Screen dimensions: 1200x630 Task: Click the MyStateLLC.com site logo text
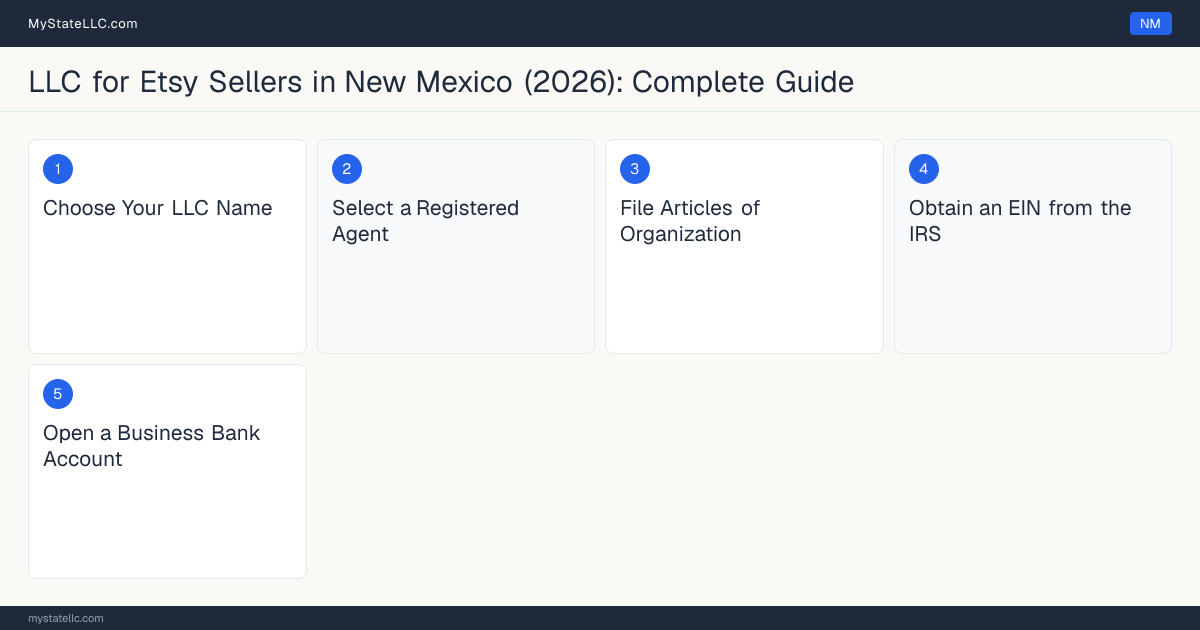(83, 23)
